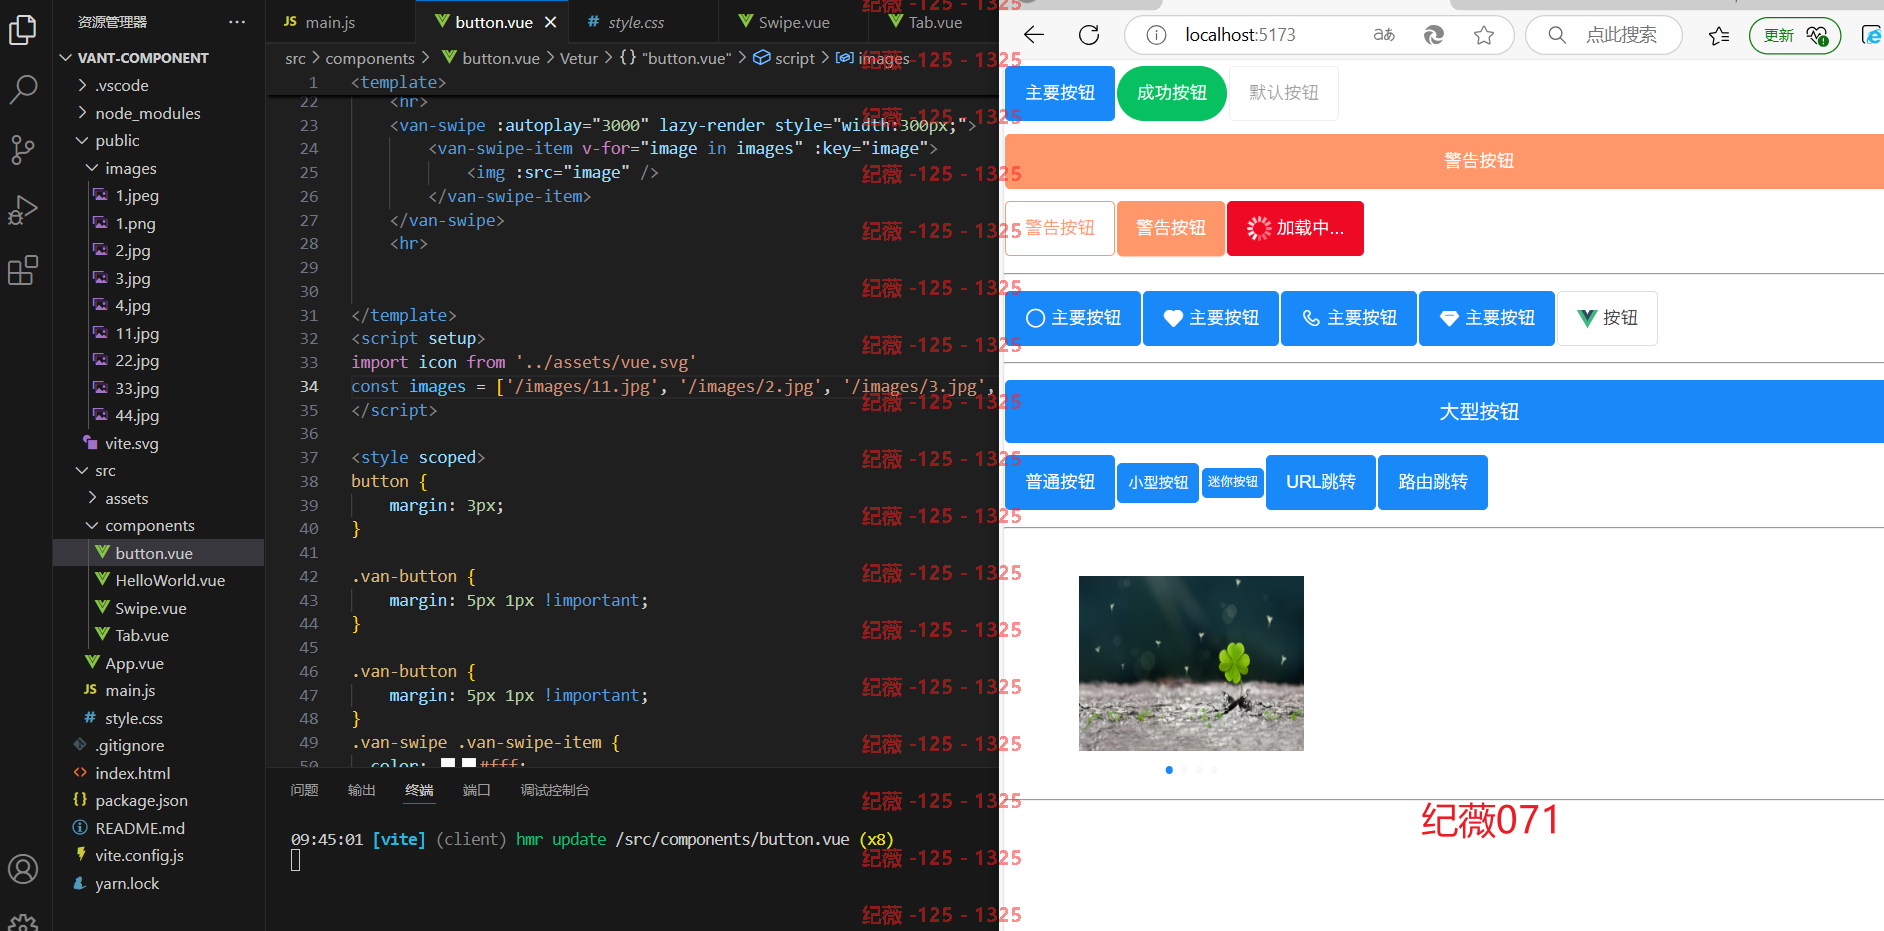1884x931 pixels.
Task: Click the 小型按钮 button
Action: (1158, 483)
